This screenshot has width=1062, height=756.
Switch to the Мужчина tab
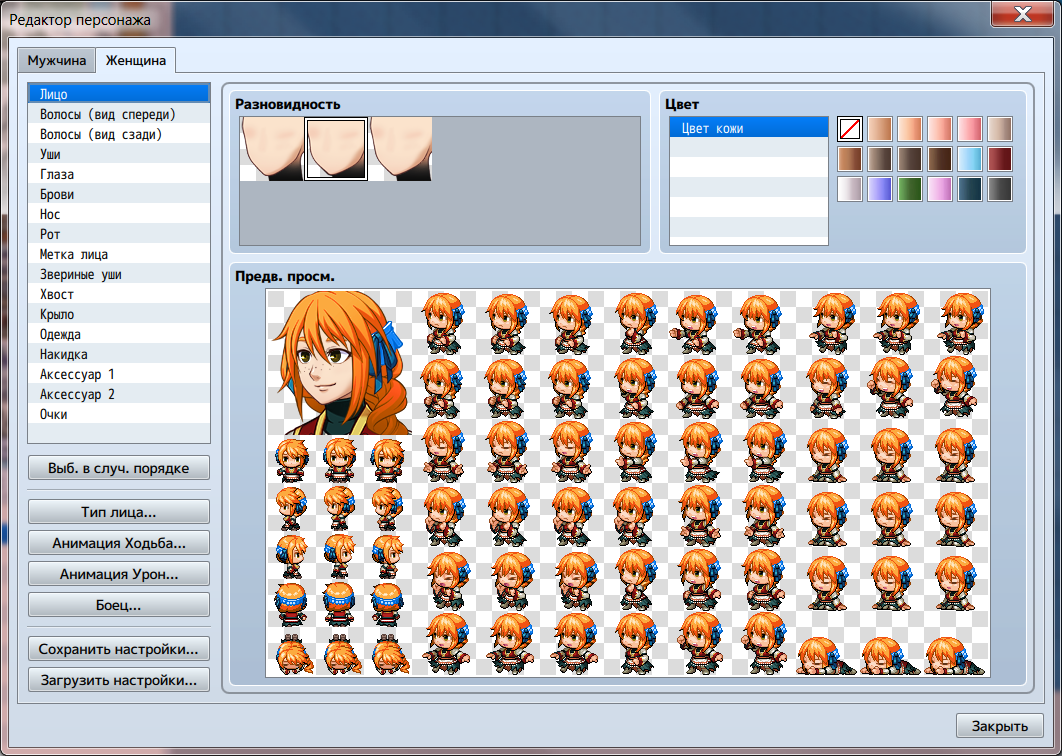(57, 60)
